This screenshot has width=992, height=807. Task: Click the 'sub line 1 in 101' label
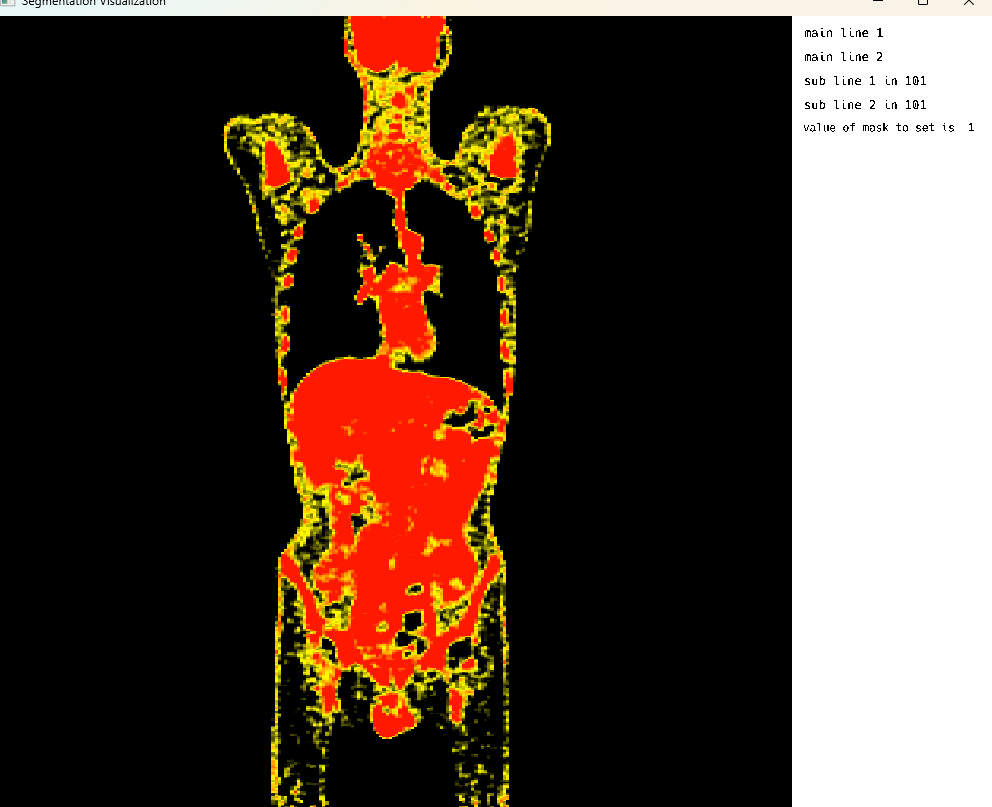point(865,81)
